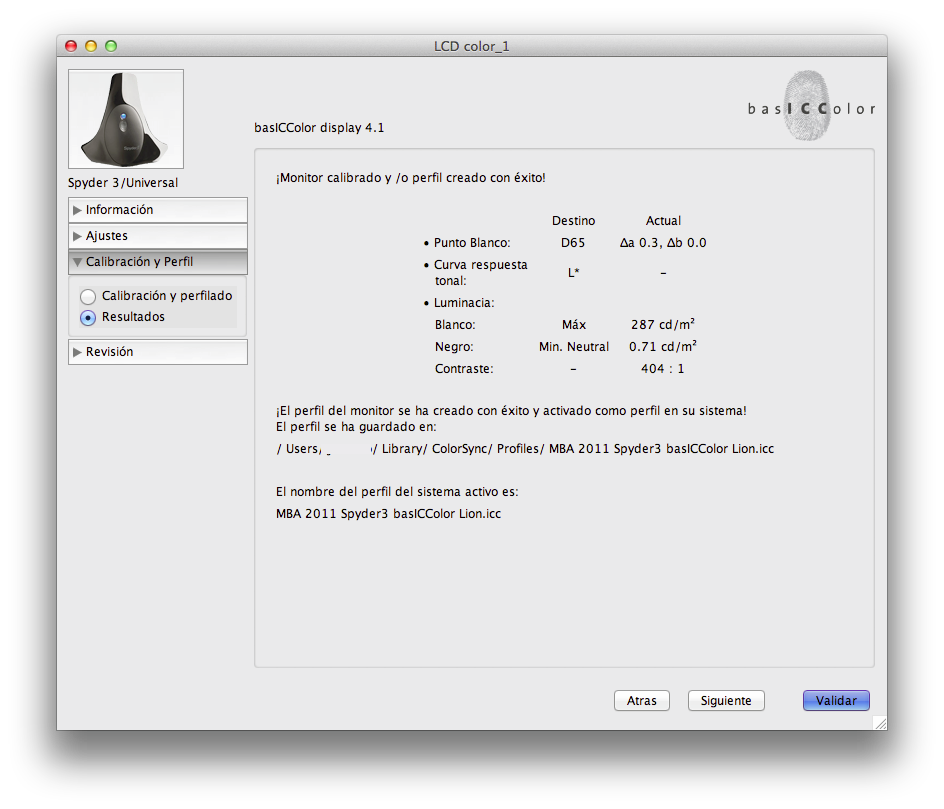Collapse the Calibración y Perfil section
Viewport: 944px width, 809px height.
158,262
